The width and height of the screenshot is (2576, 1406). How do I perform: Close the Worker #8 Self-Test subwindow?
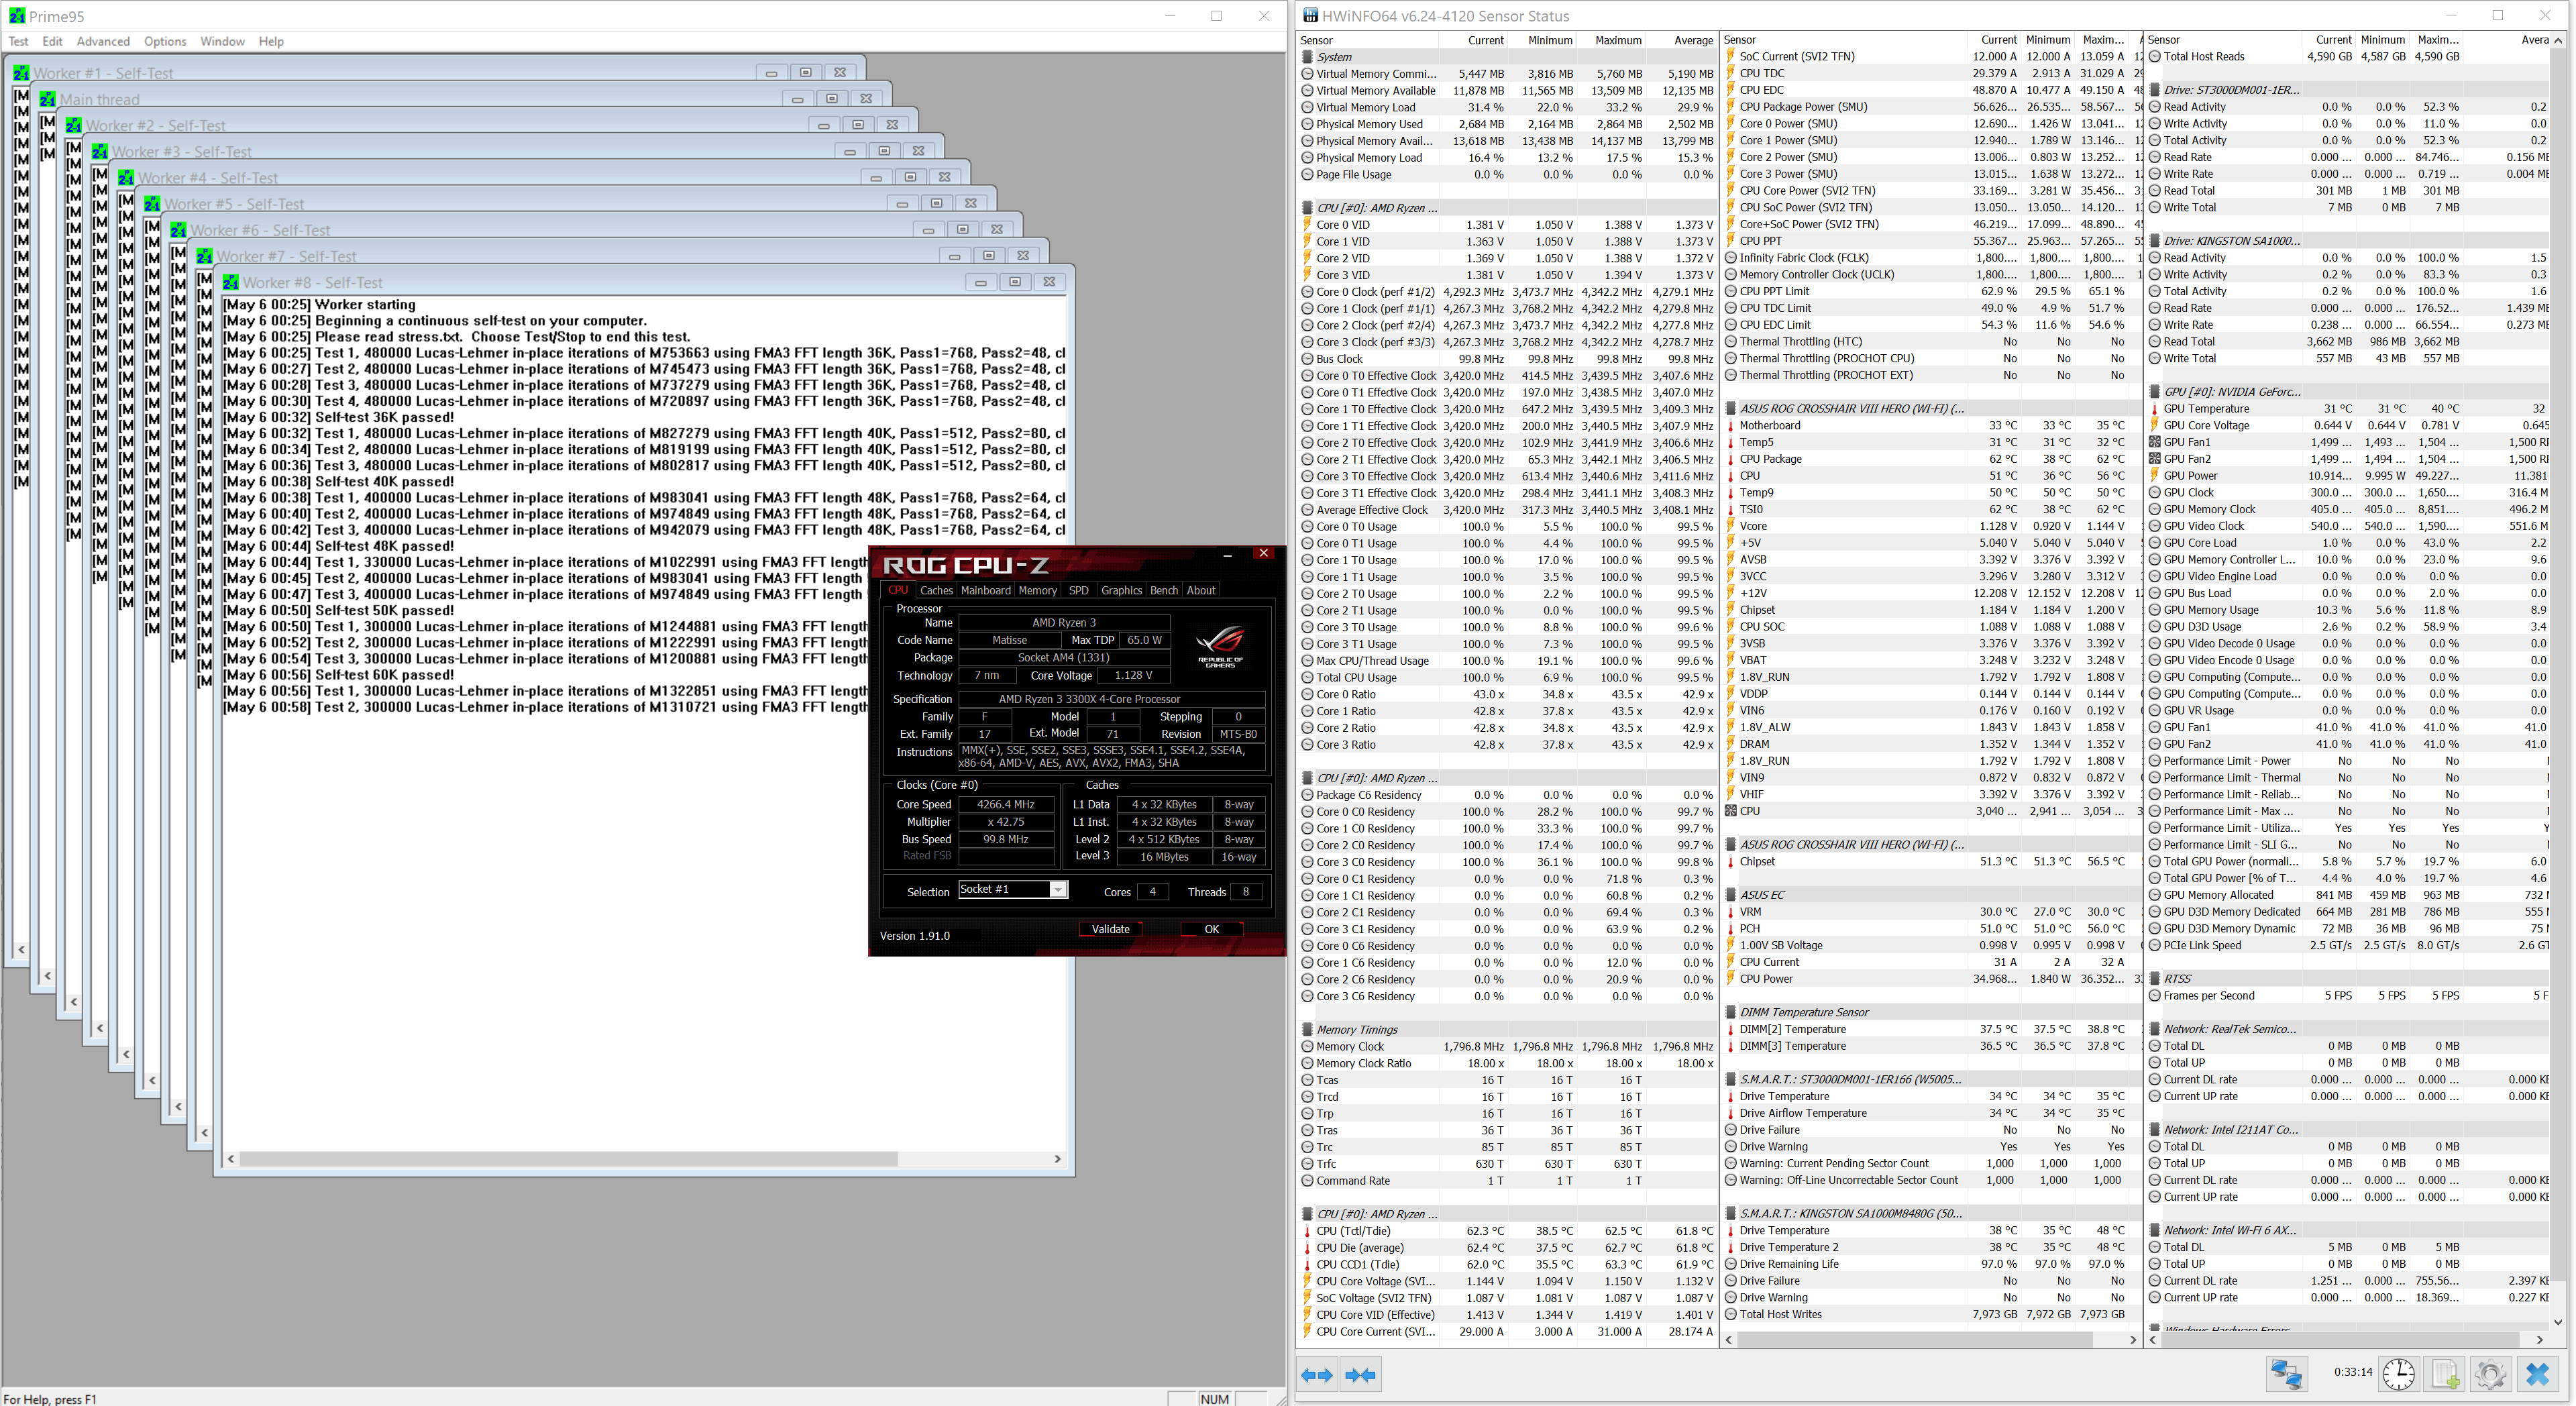click(1049, 282)
